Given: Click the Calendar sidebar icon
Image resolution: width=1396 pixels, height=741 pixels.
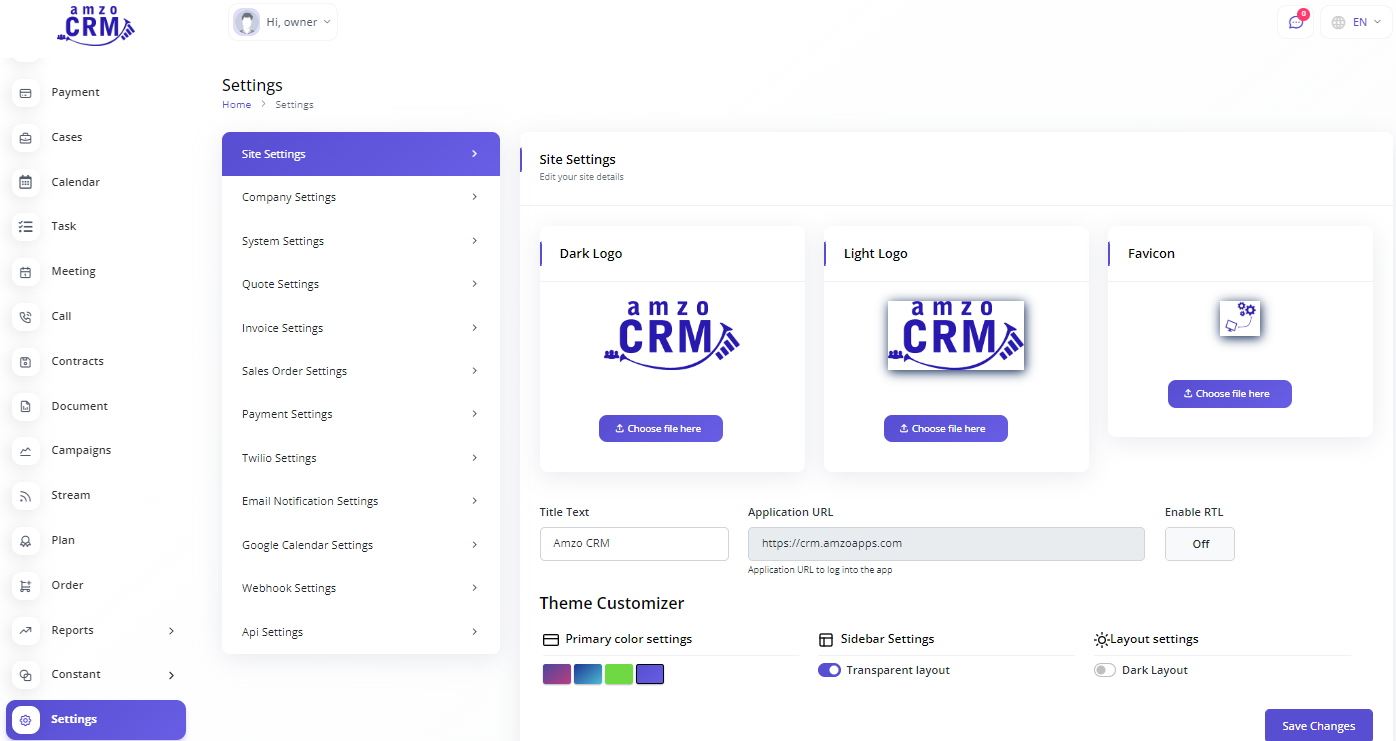Looking at the screenshot, I should (x=26, y=182).
